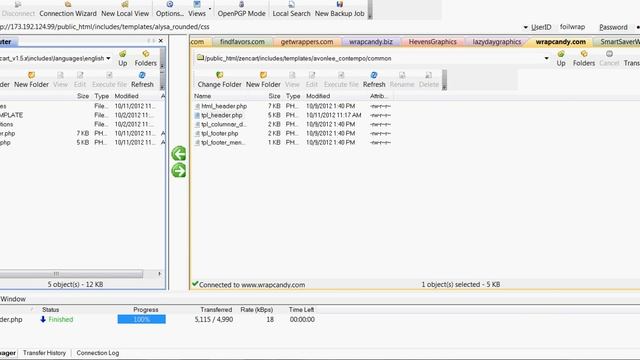Open the UserID dropdown arrow

pos(525,27)
